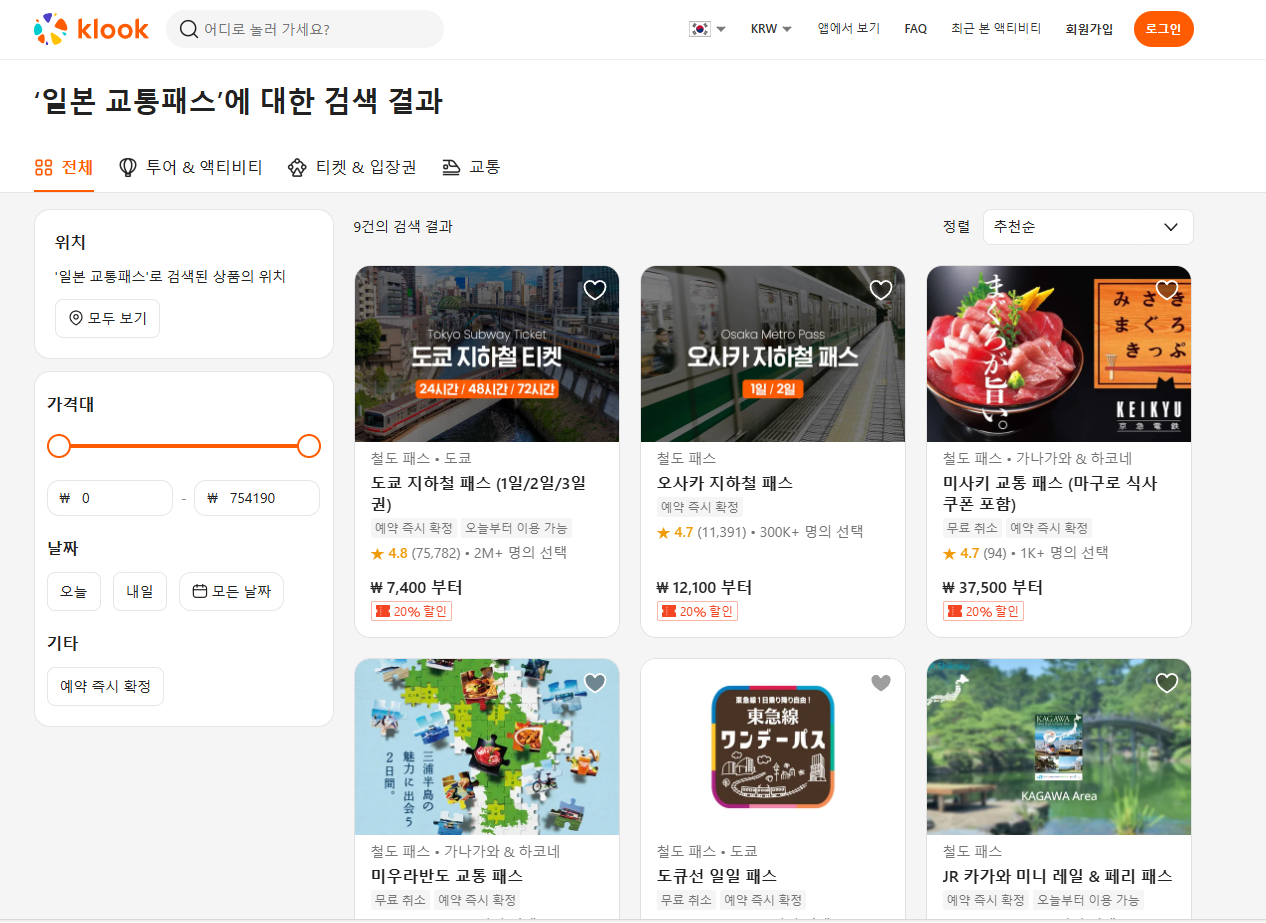Image resolution: width=1266 pixels, height=923 pixels.
Task: Click the '₩ 7,400 부터' price text
Action: (417, 587)
